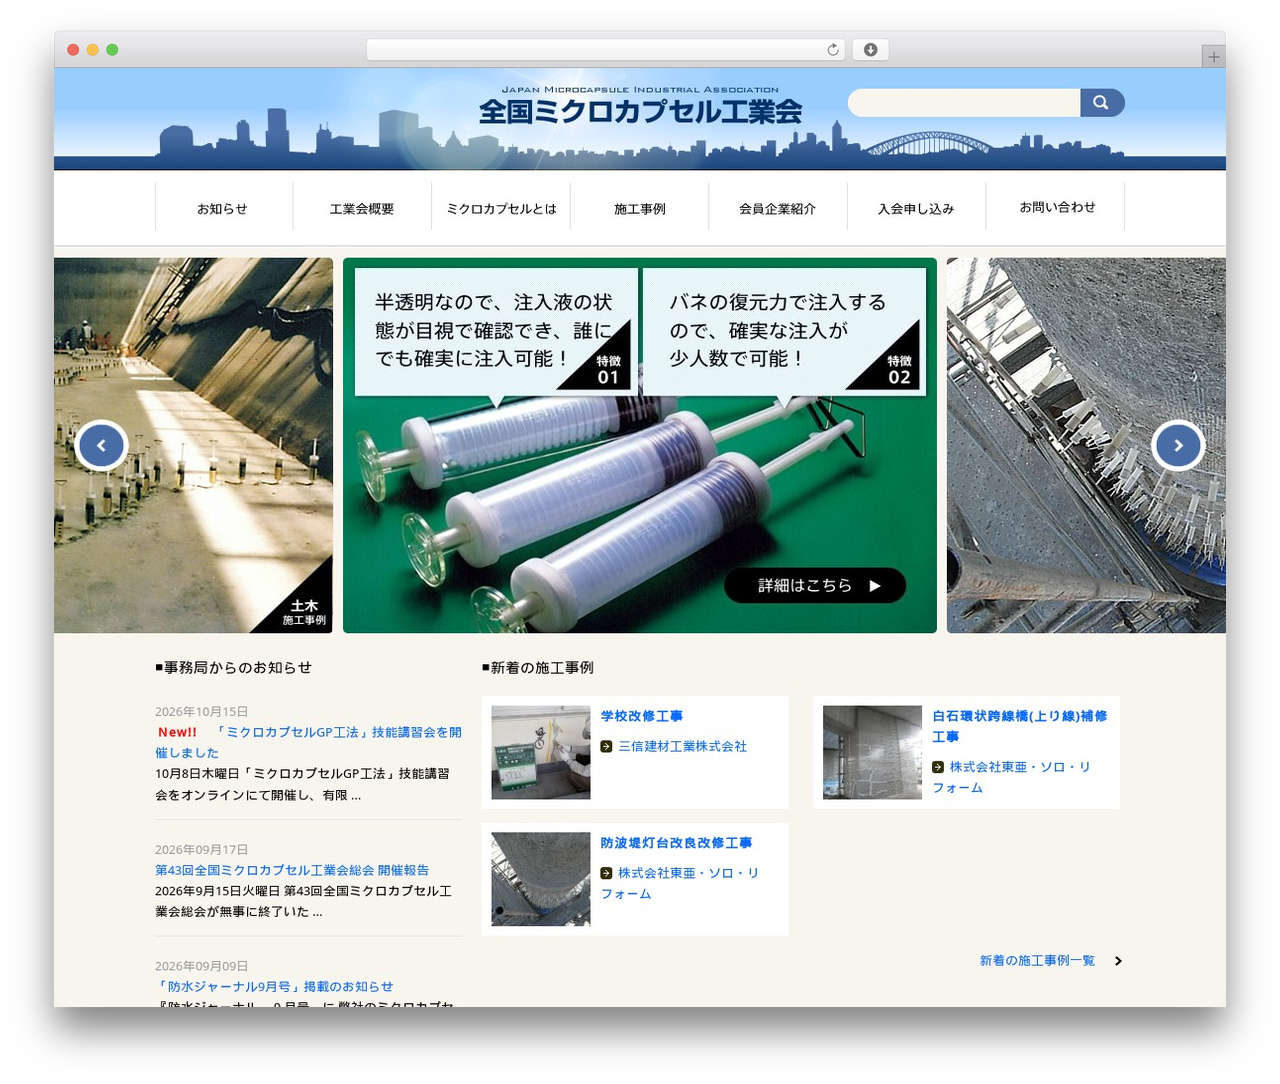The height and width of the screenshot is (1084, 1280).
Task: Open the 入会申し込み menu item
Action: pos(916,209)
